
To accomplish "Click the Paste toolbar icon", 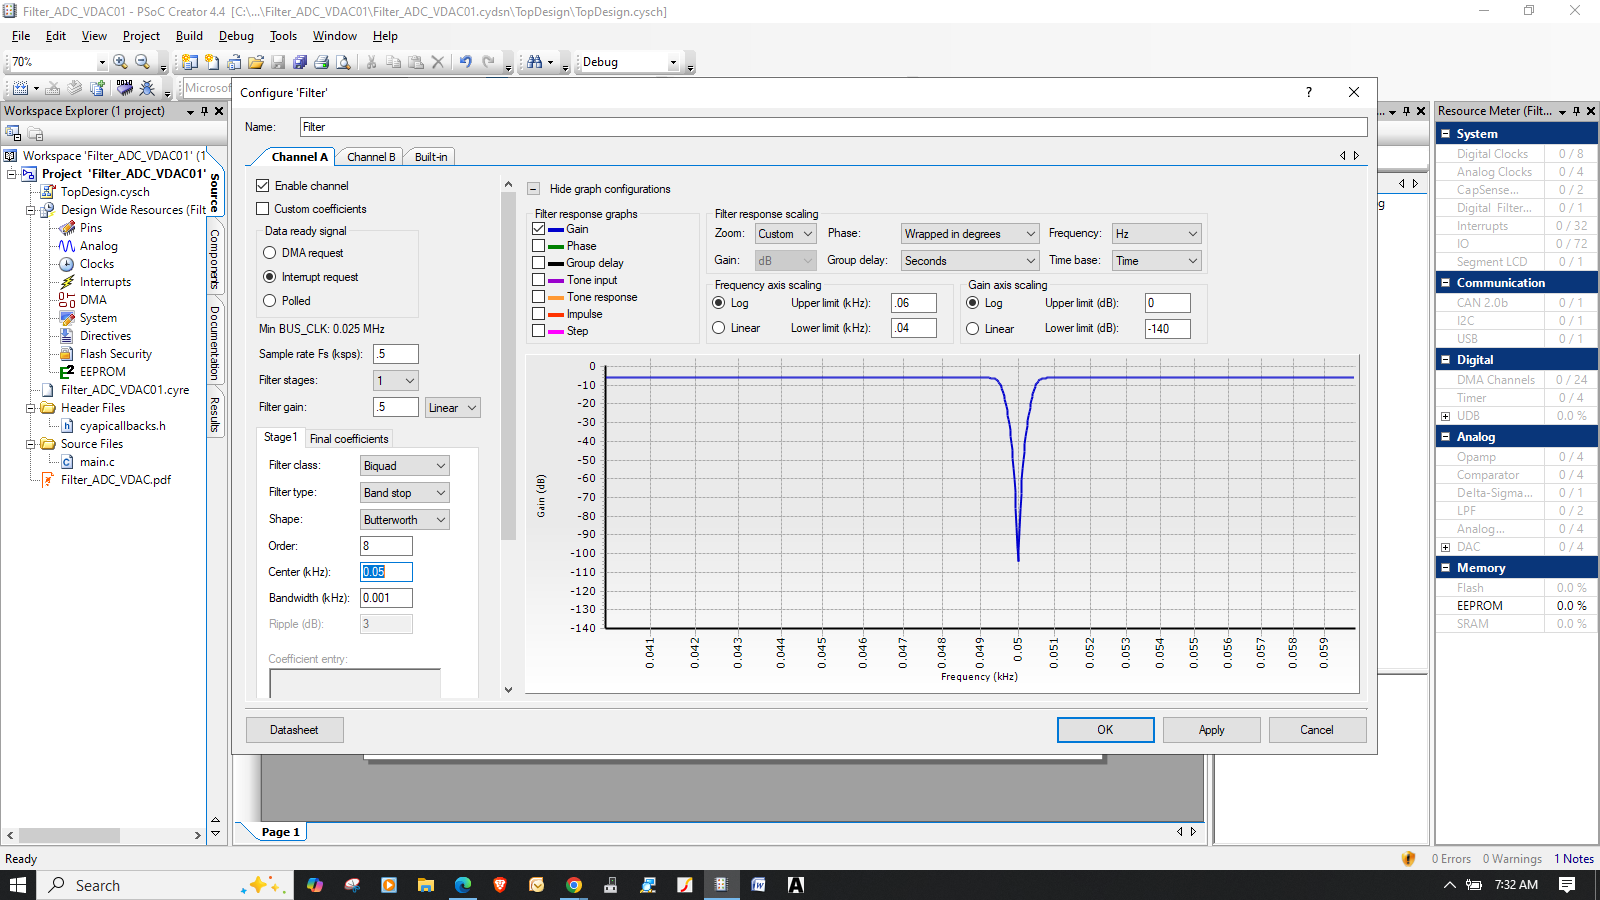I will coord(415,62).
